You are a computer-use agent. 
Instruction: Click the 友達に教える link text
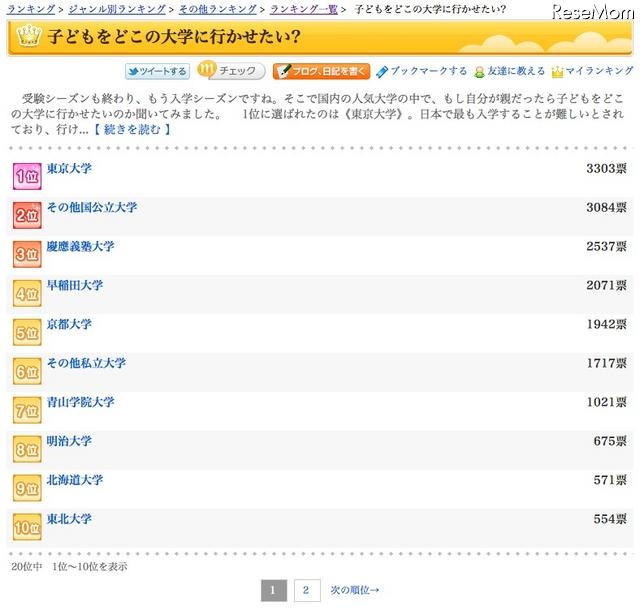click(x=516, y=71)
